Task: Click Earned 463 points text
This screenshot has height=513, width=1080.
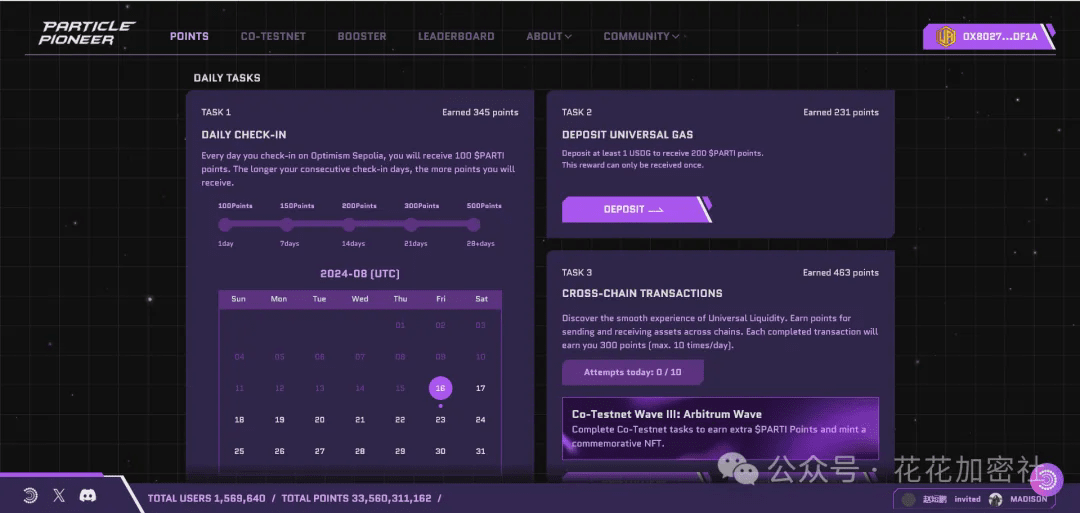Action: [841, 273]
